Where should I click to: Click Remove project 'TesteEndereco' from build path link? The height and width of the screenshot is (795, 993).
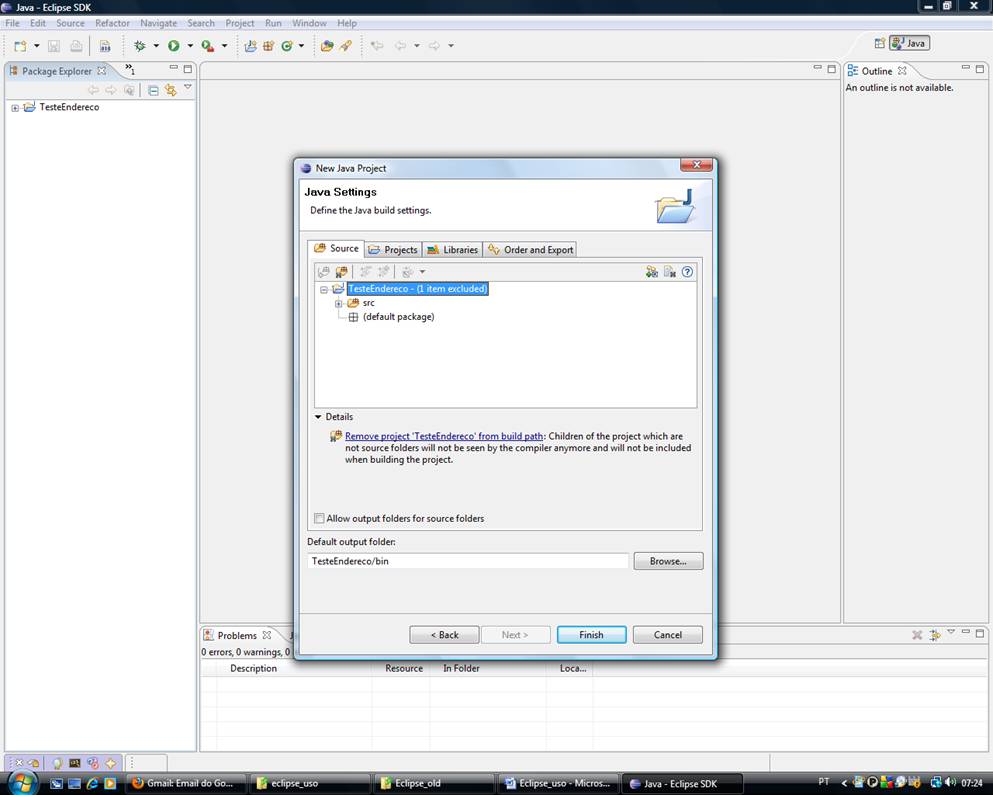443,436
